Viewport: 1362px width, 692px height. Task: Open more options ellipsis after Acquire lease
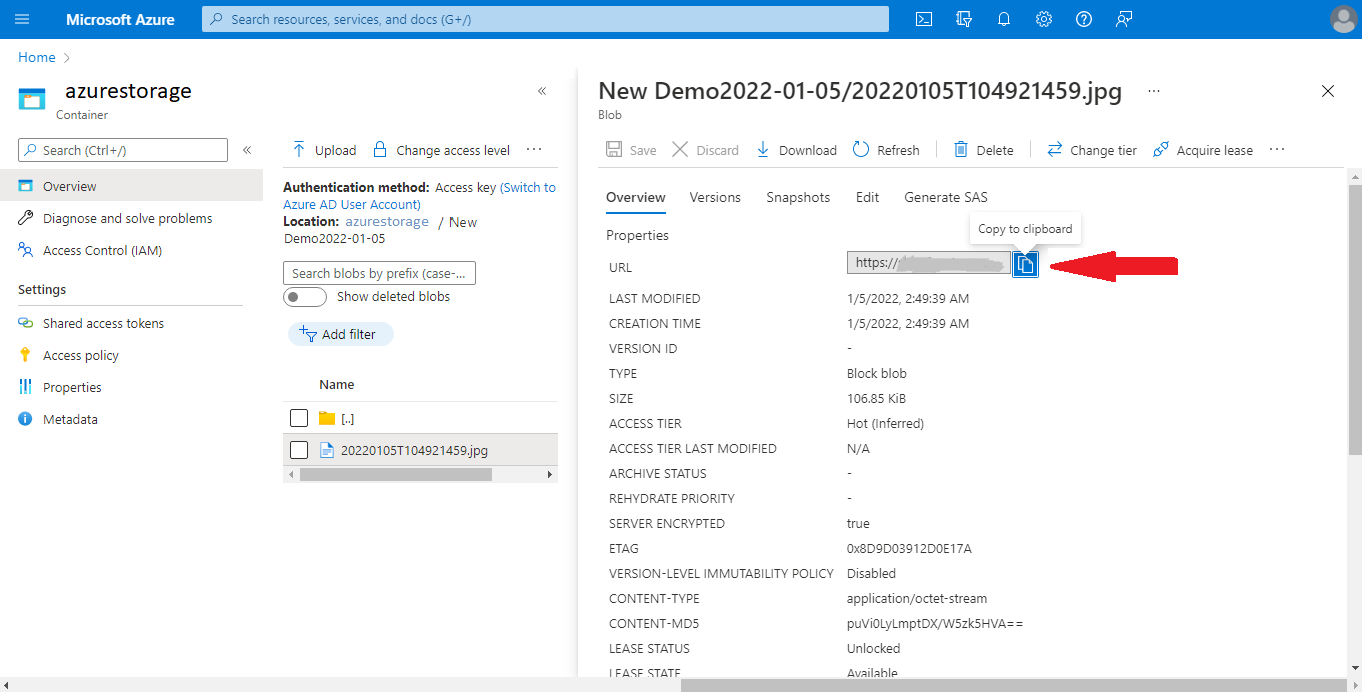[x=1277, y=150]
